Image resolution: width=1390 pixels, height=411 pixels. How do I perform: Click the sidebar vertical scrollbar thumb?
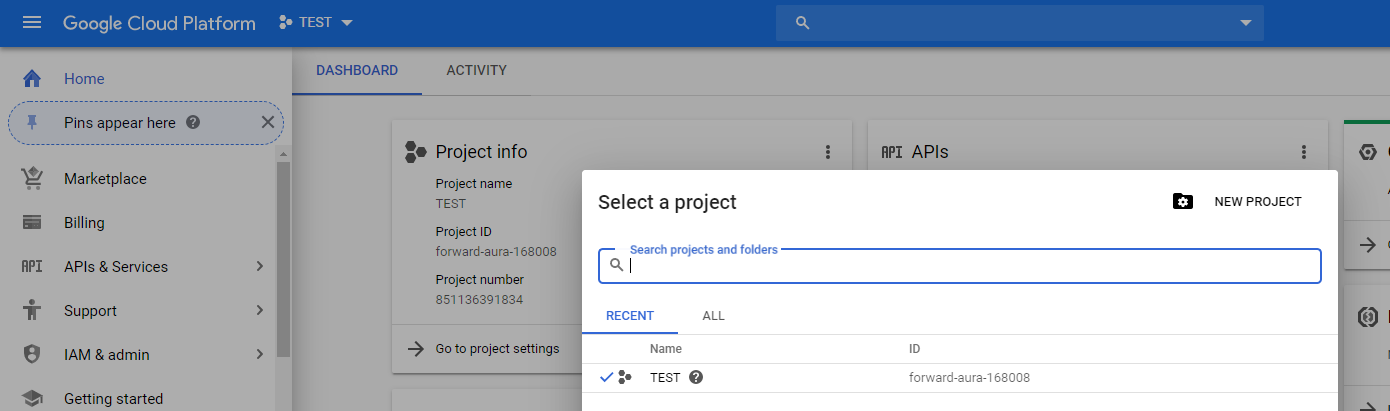tap(283, 258)
